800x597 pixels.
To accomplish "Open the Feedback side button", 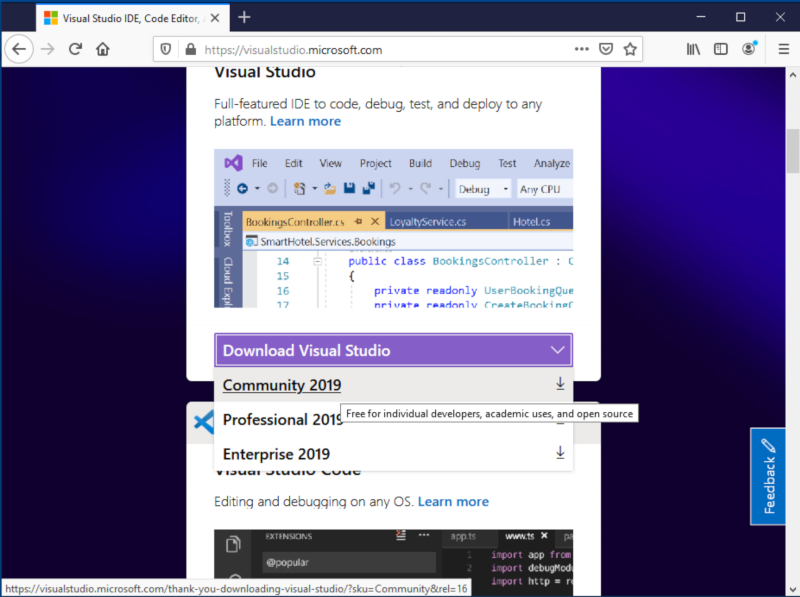I will point(767,477).
